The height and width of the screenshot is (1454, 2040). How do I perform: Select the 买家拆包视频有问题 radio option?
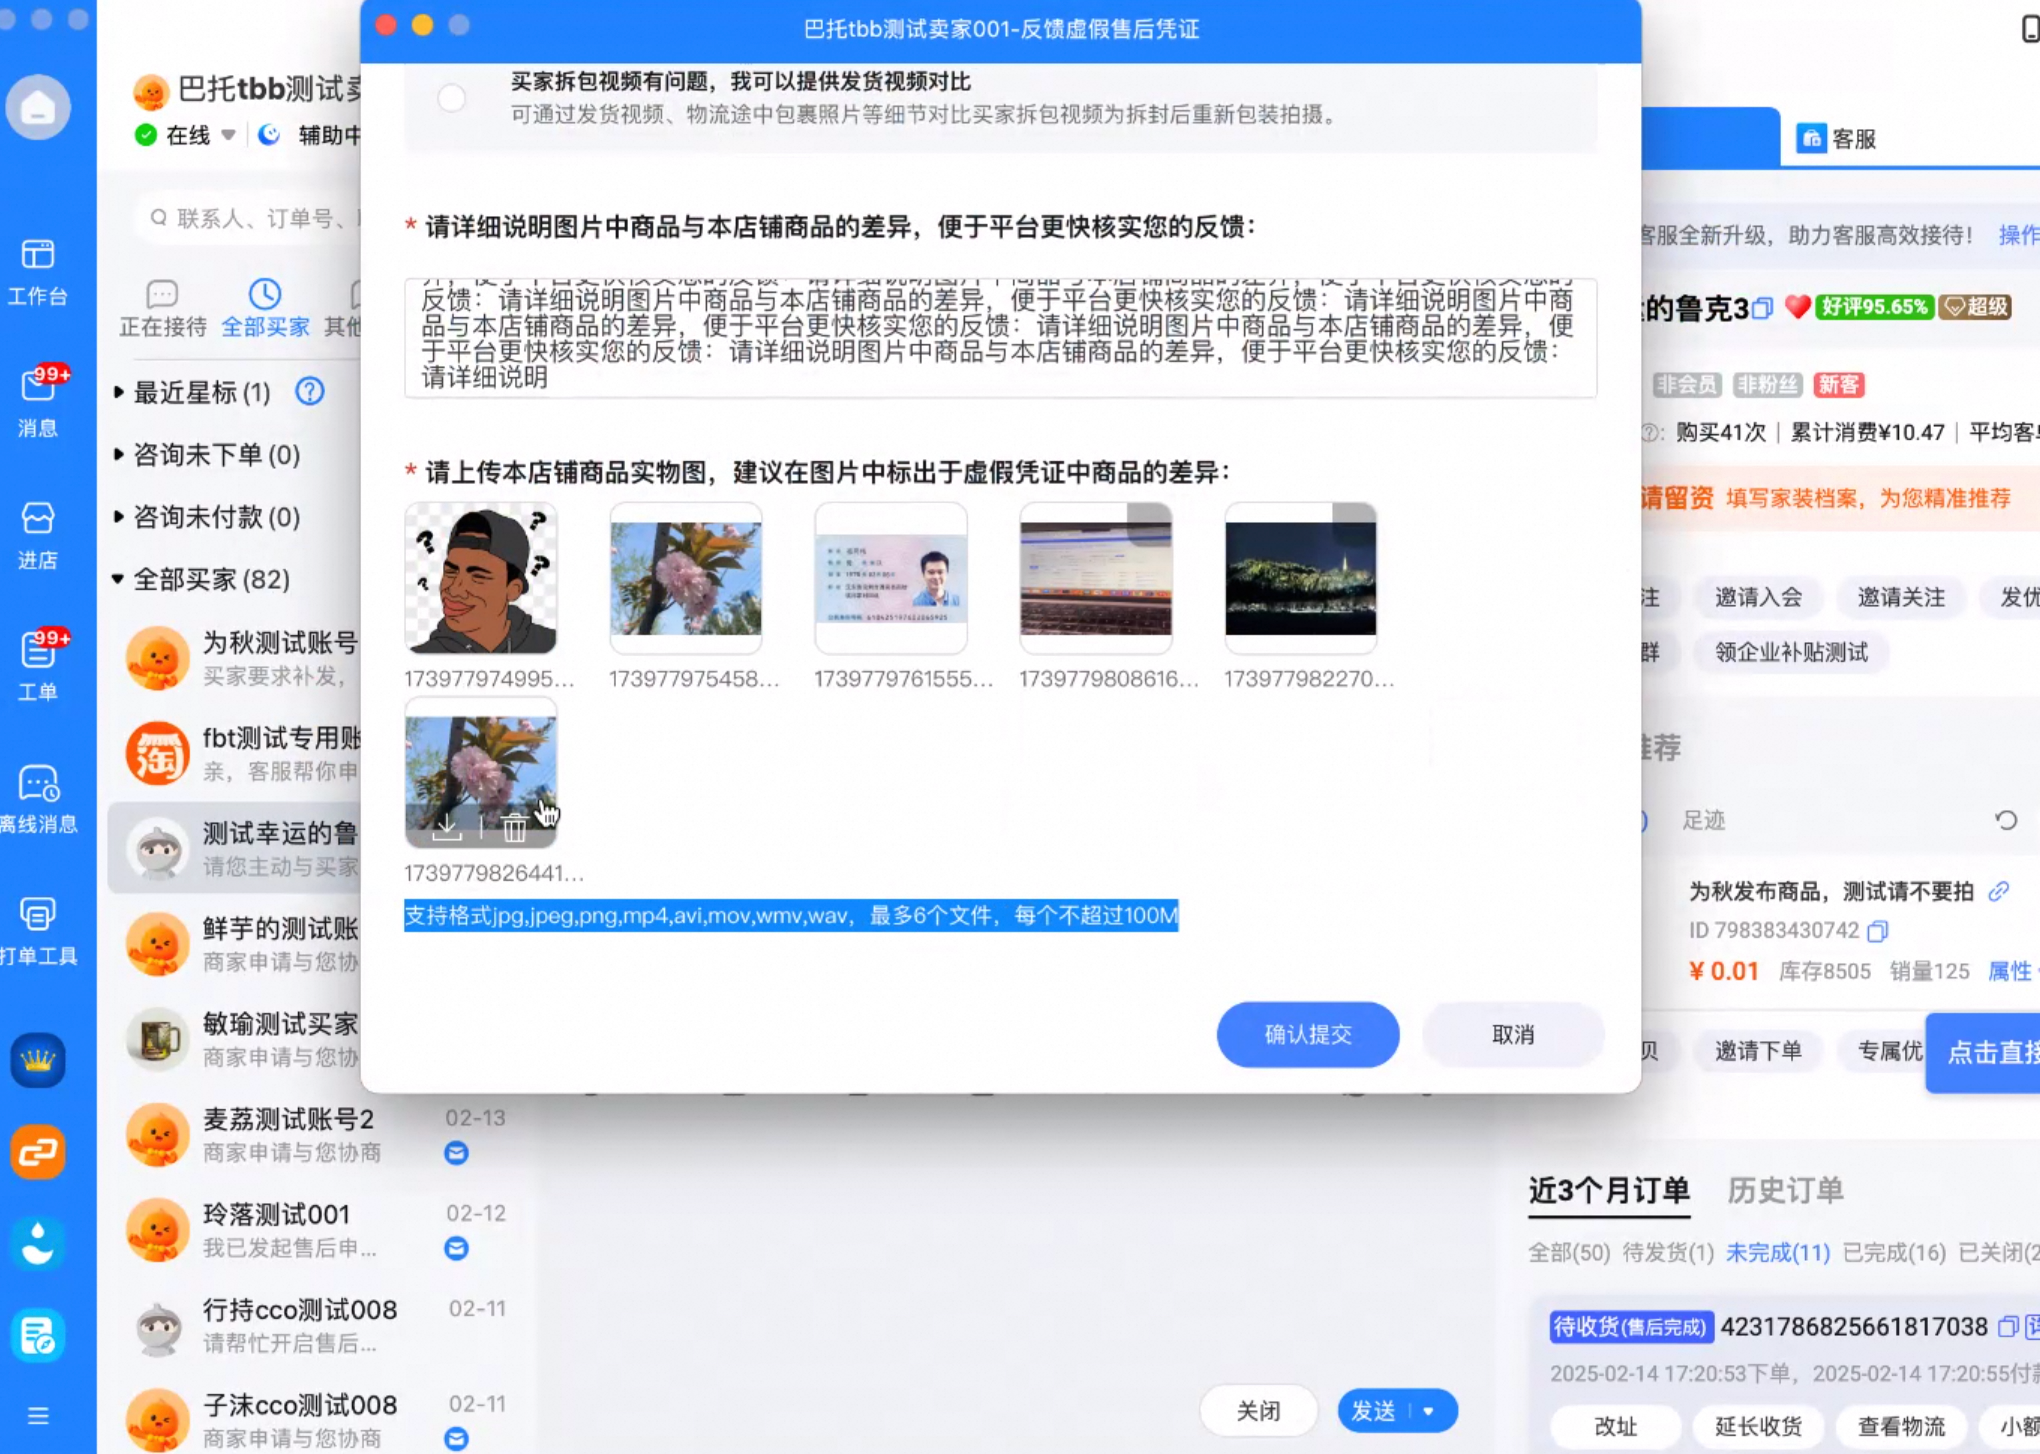[452, 98]
